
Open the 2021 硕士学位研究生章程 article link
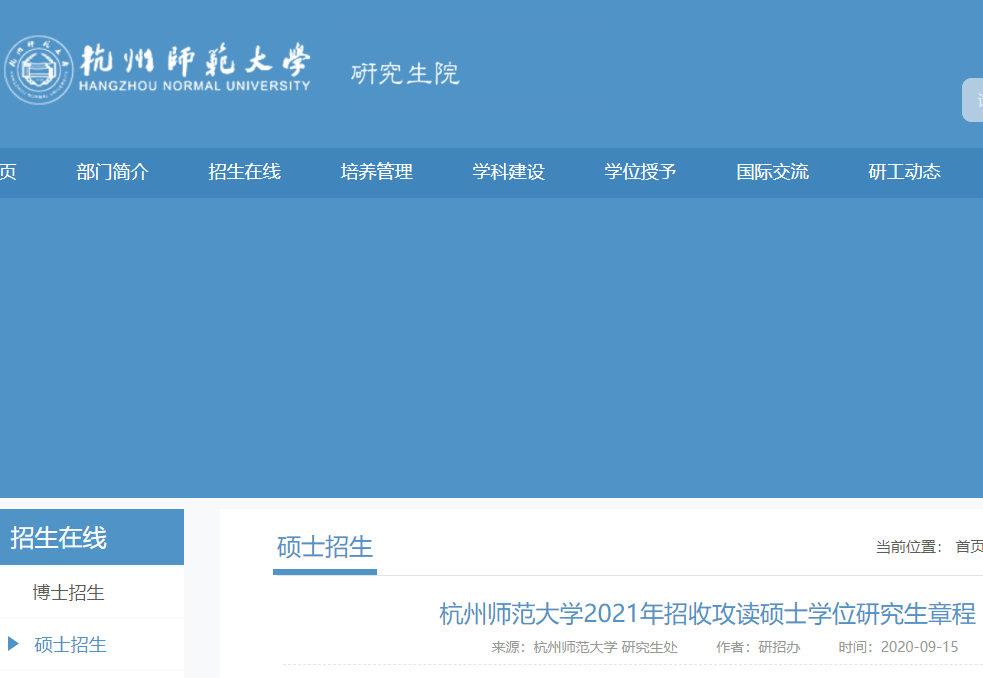(705, 616)
